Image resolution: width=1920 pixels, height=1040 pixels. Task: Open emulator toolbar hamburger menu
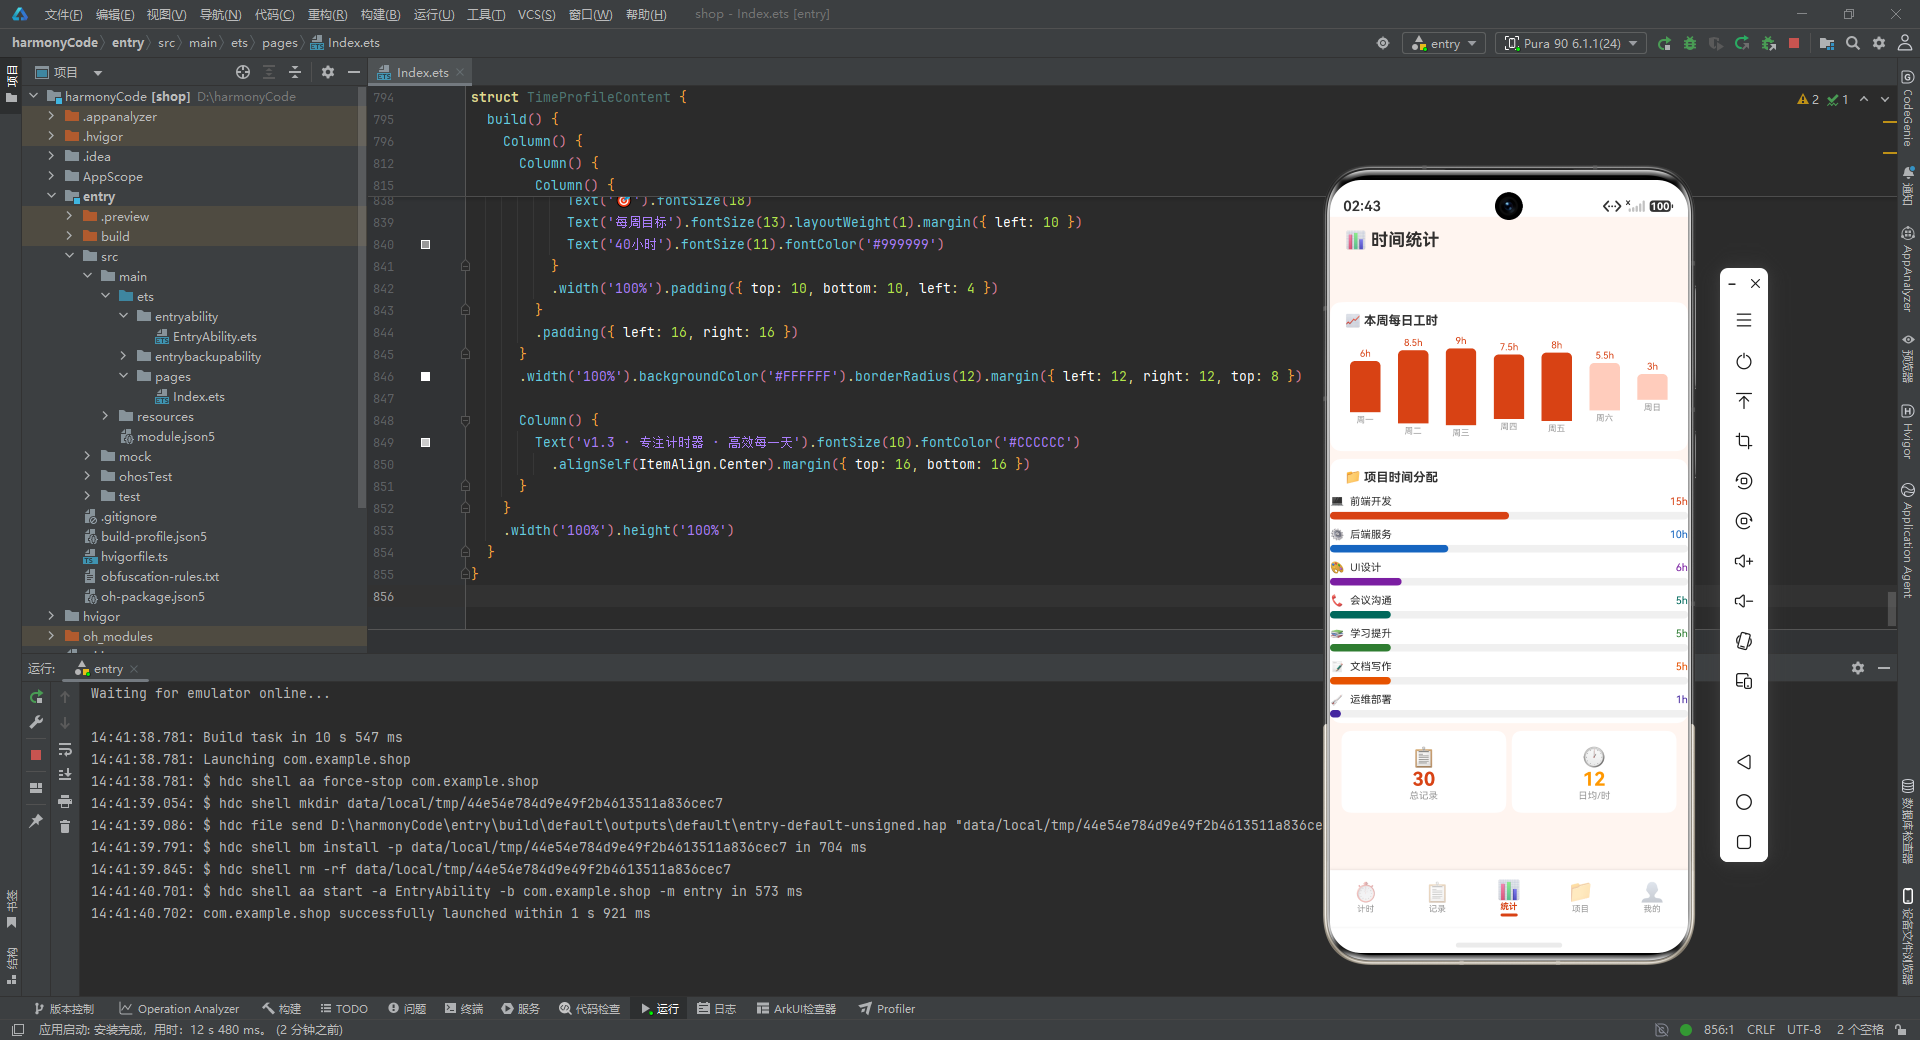[1744, 320]
